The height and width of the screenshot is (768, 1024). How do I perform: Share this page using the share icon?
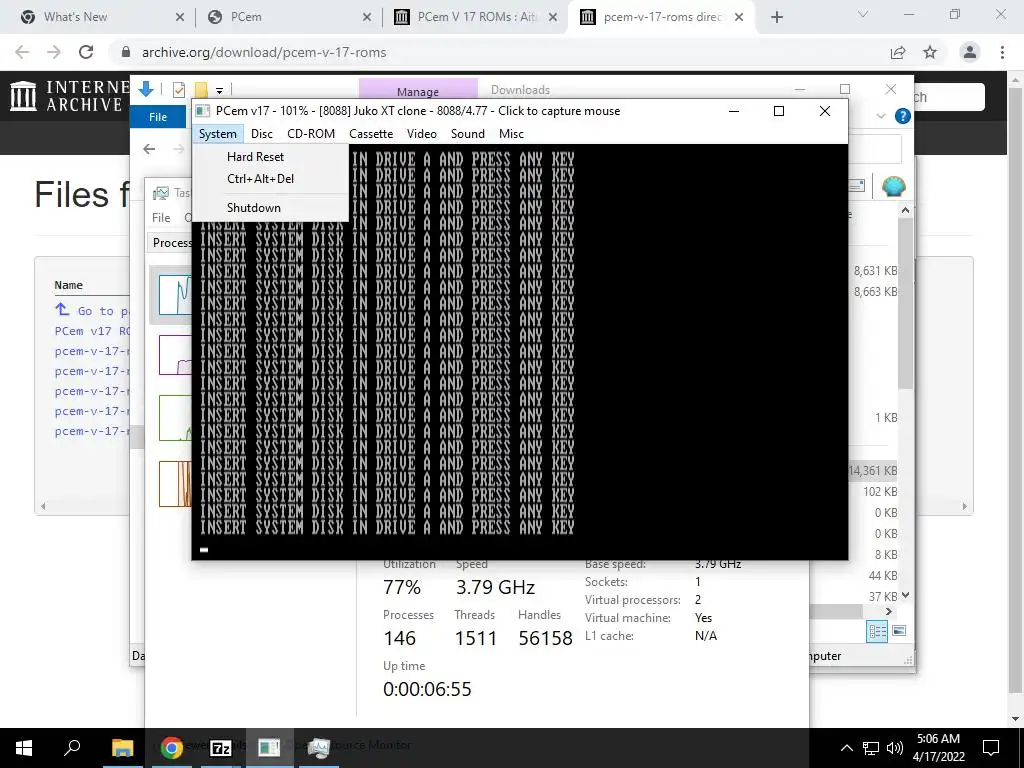tap(898, 52)
